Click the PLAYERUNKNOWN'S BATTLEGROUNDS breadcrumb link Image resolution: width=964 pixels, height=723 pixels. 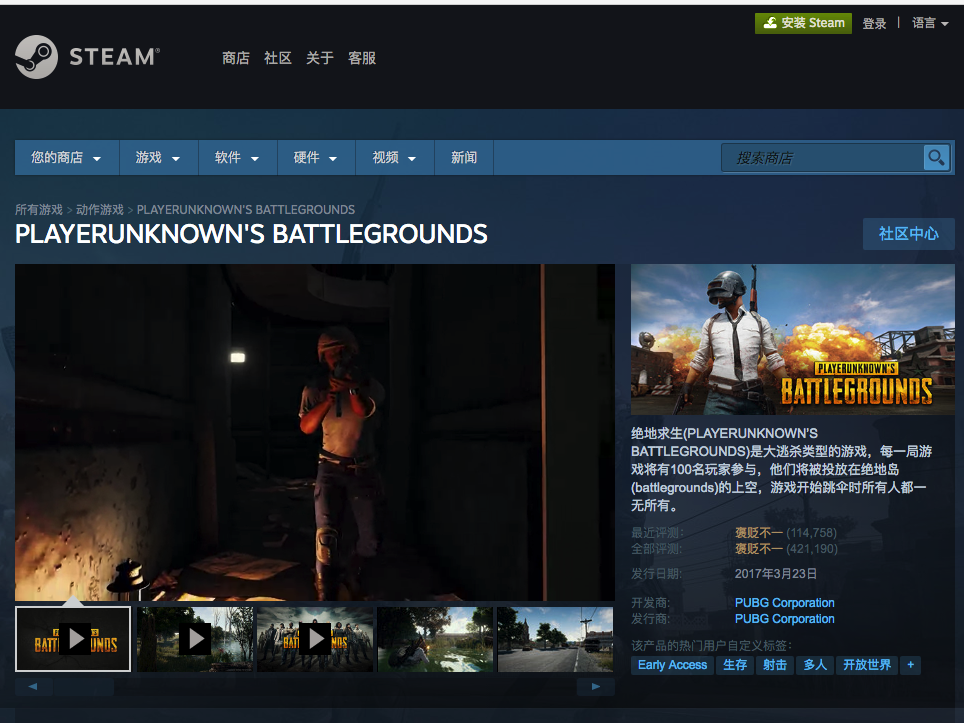(x=246, y=210)
